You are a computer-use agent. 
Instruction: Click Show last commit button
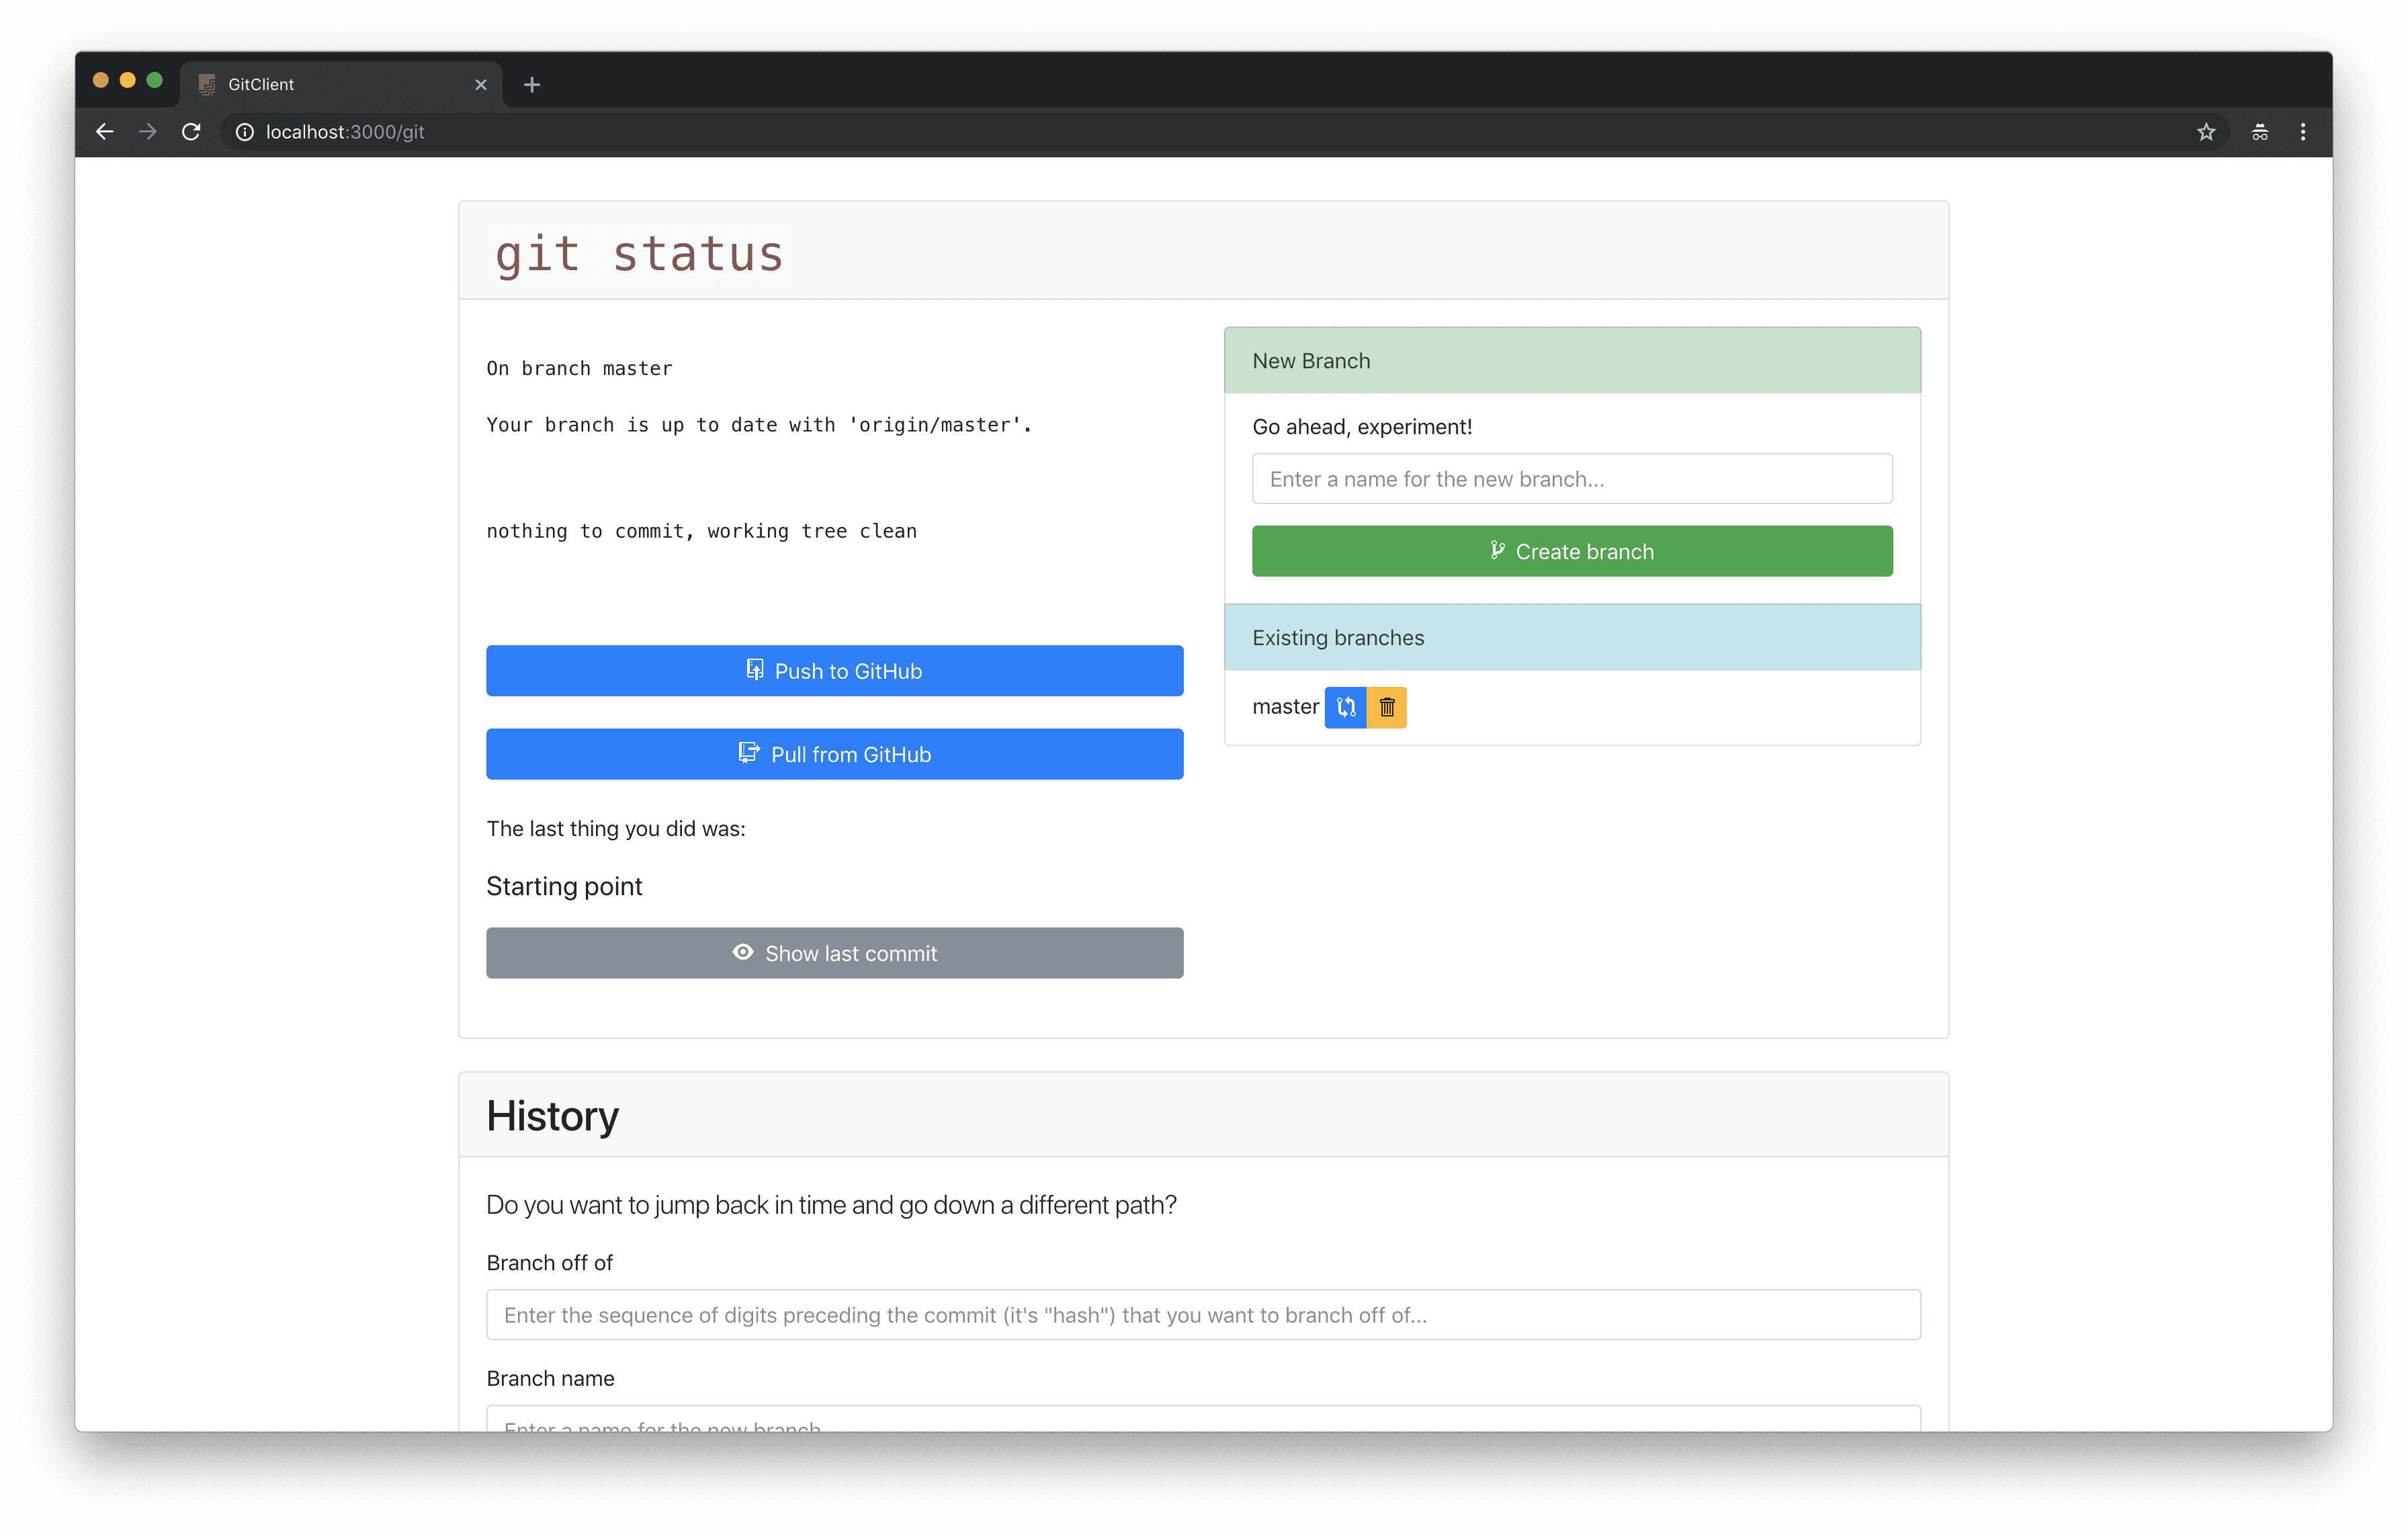coord(835,953)
